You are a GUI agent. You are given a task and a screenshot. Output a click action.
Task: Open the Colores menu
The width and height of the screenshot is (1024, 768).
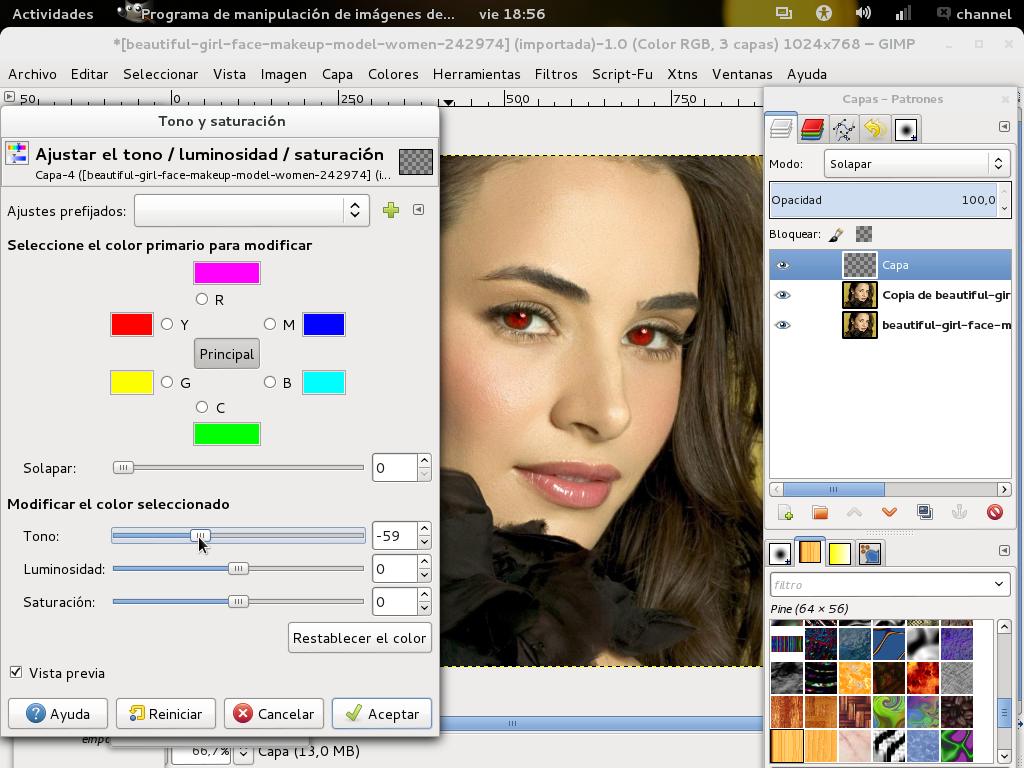tap(393, 74)
